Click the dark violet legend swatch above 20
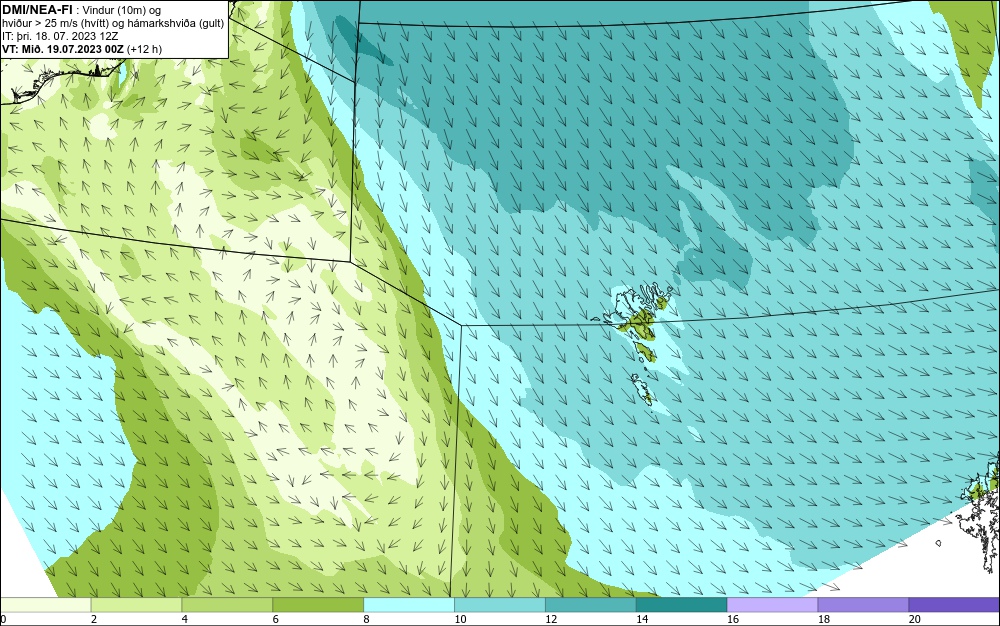 (954, 604)
